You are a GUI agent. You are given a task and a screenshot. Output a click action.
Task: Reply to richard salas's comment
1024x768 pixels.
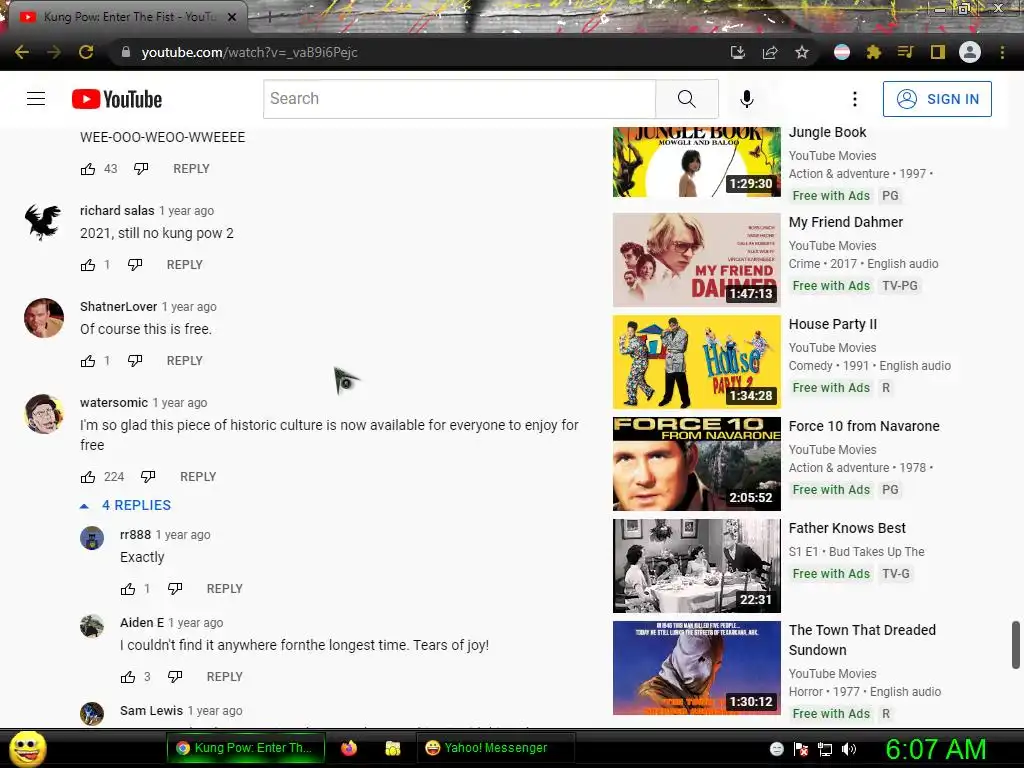click(x=185, y=264)
